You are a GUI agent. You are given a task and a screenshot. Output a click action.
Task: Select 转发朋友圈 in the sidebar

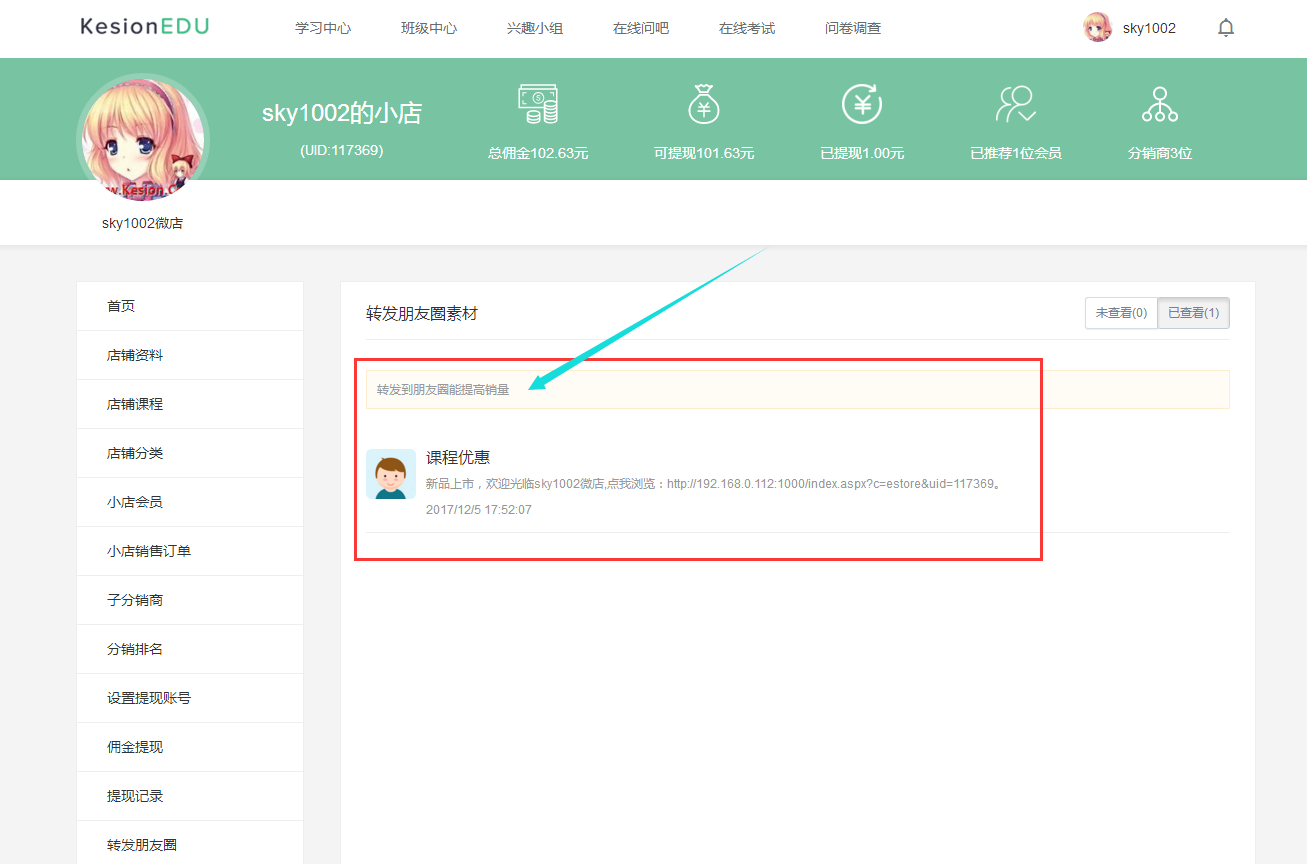[x=142, y=844]
